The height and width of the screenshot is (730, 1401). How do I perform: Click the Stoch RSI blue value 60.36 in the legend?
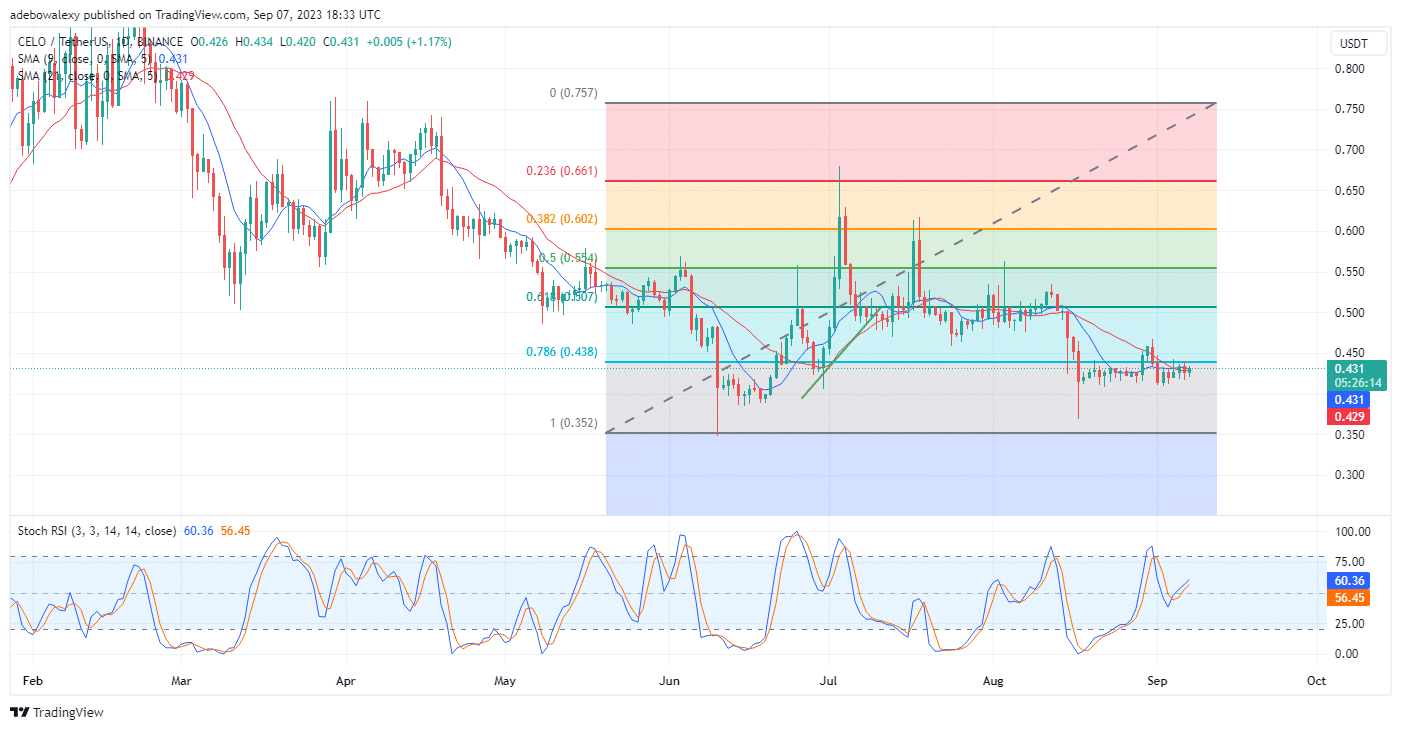(199, 531)
